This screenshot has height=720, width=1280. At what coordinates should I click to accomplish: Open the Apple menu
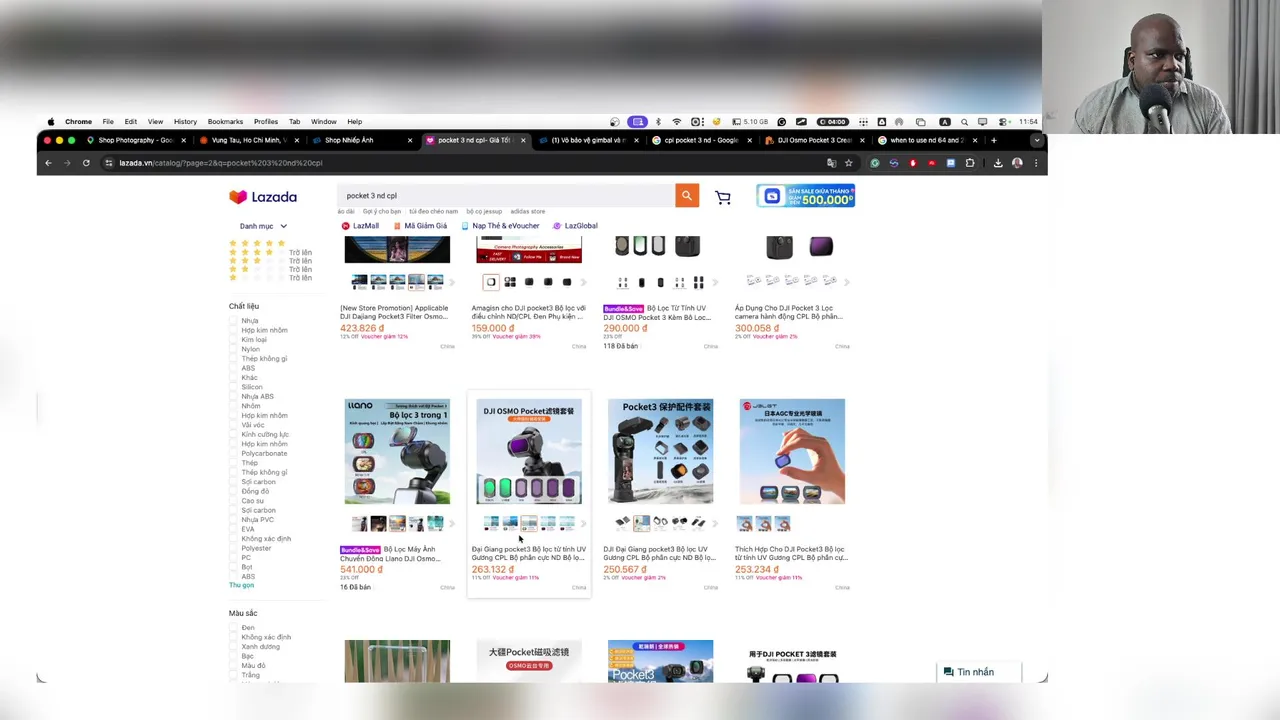tap(50, 122)
